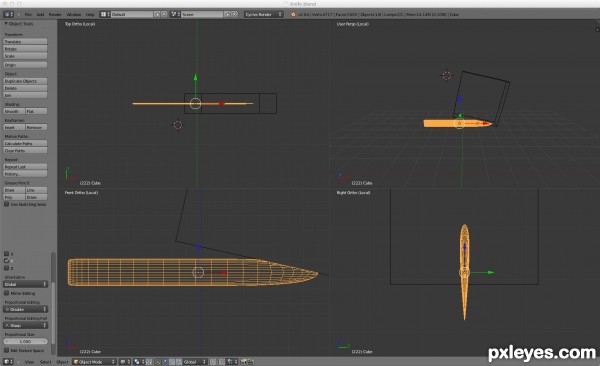Viewport: 600px width, 366px height.
Task: Click the Join button
Action: (x=26, y=95)
